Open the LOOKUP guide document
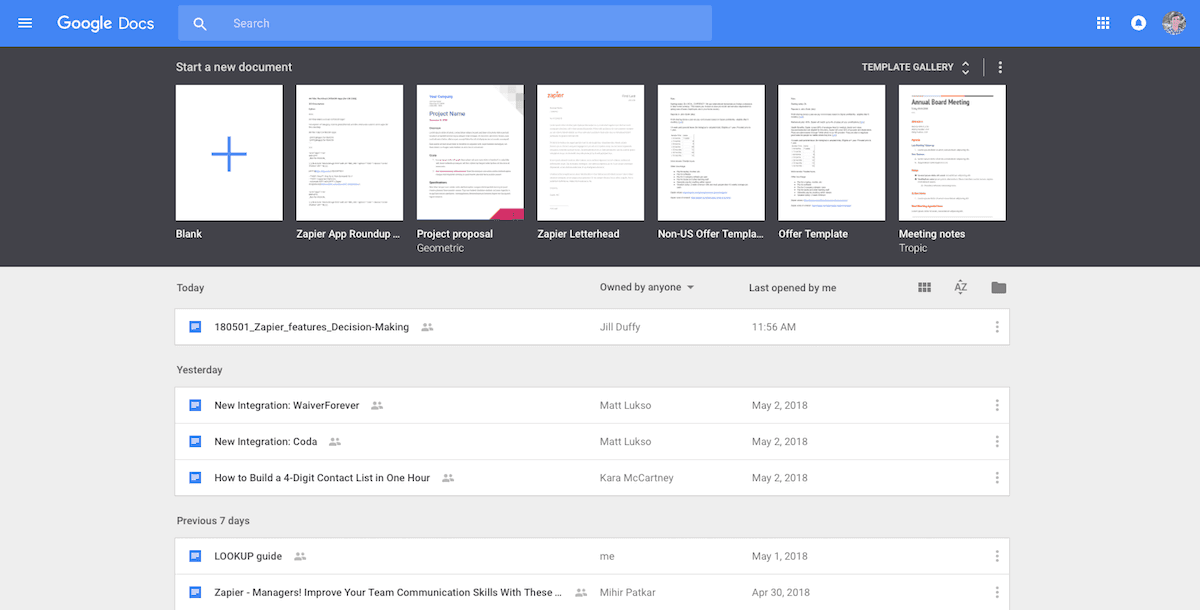This screenshot has height=610, width=1200. coord(248,556)
